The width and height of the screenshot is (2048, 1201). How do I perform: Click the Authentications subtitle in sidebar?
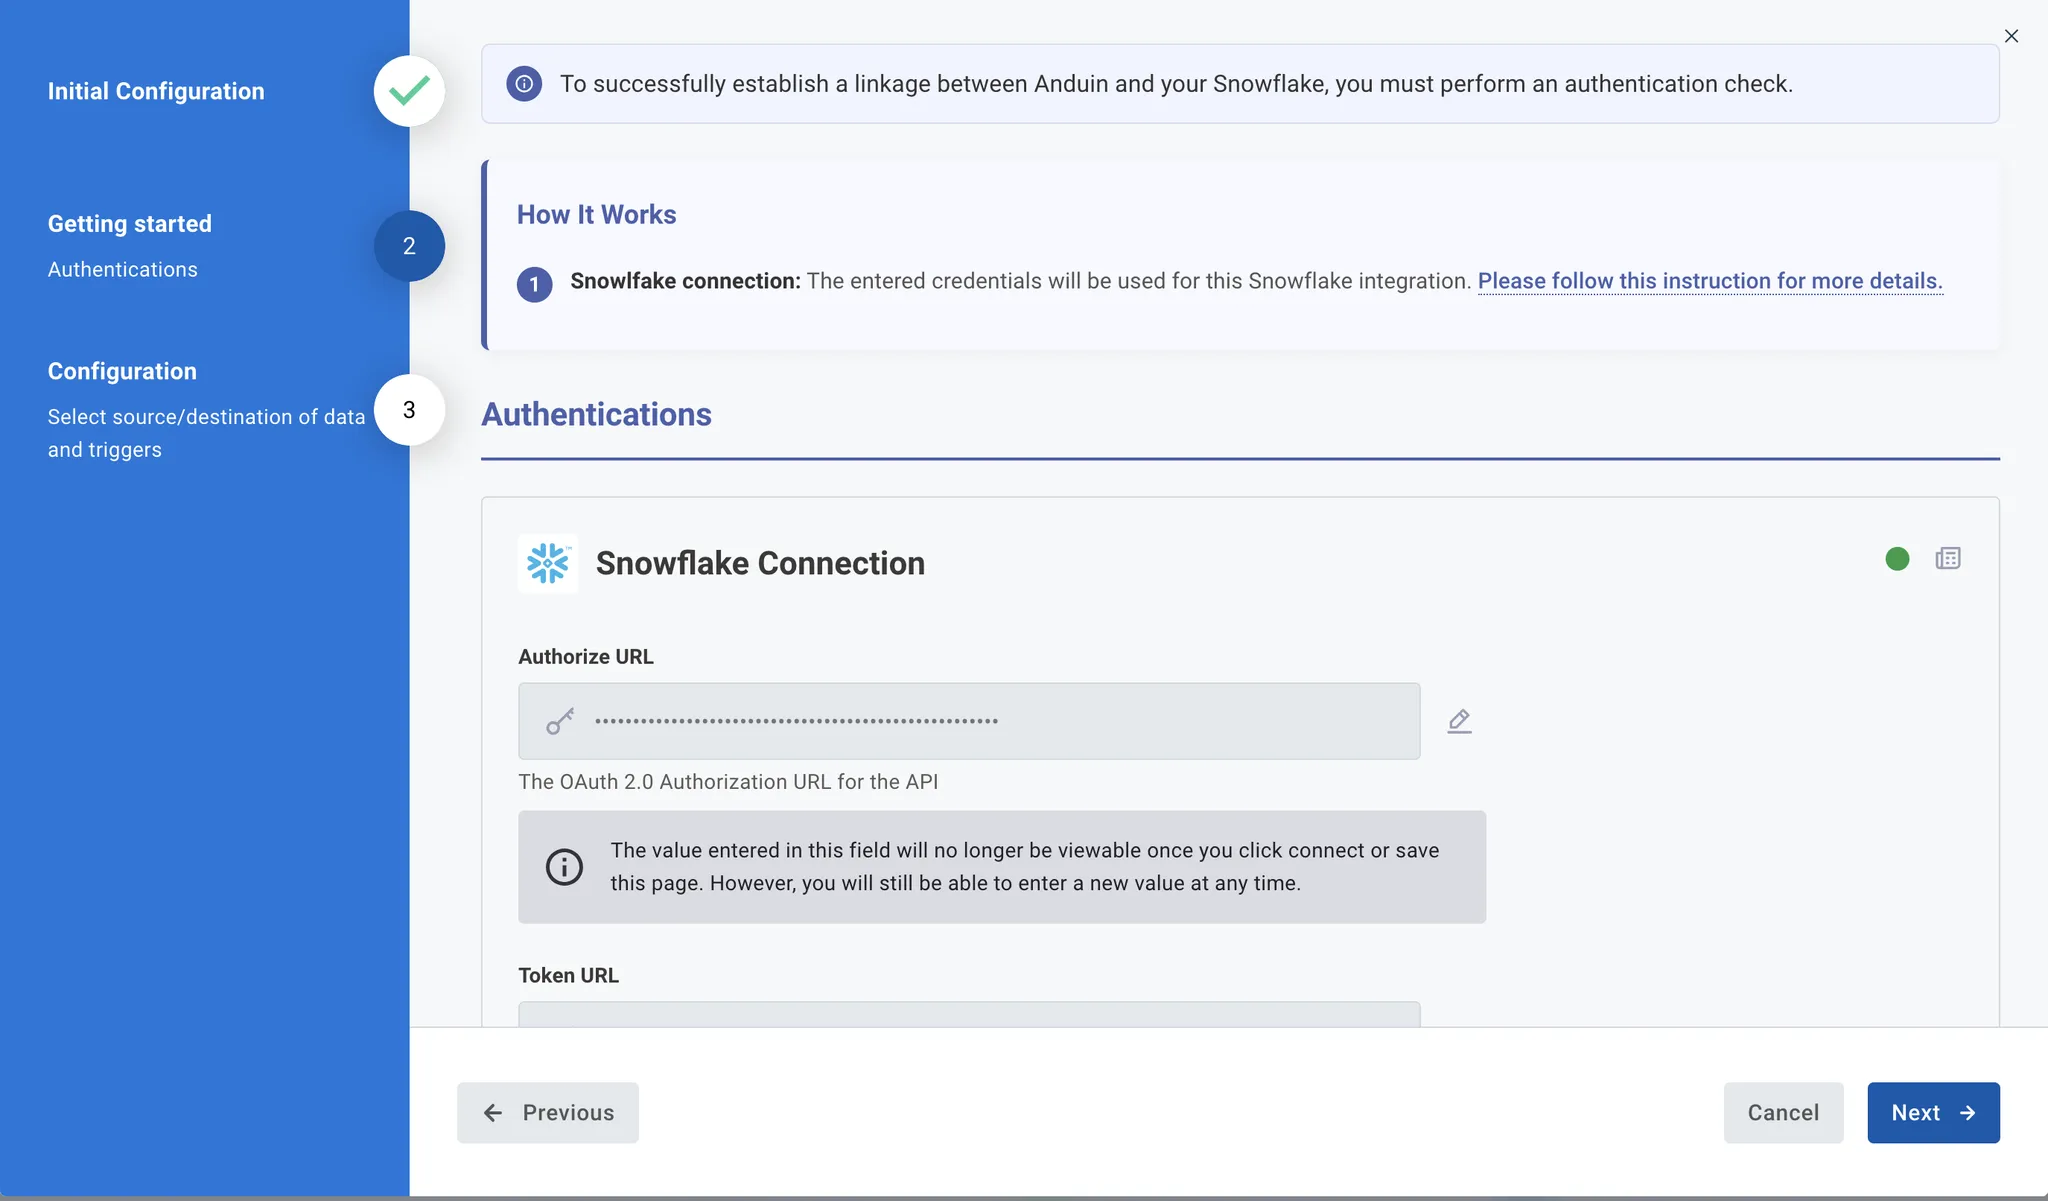click(x=123, y=269)
